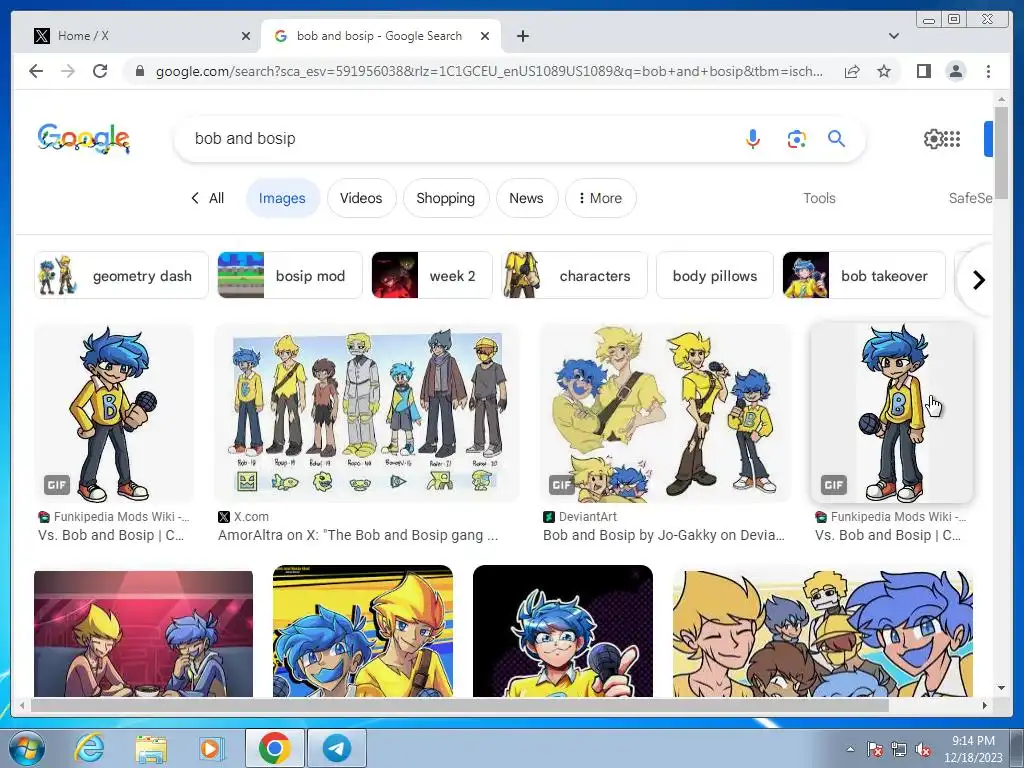Open the group faces collage image

click(x=823, y=633)
